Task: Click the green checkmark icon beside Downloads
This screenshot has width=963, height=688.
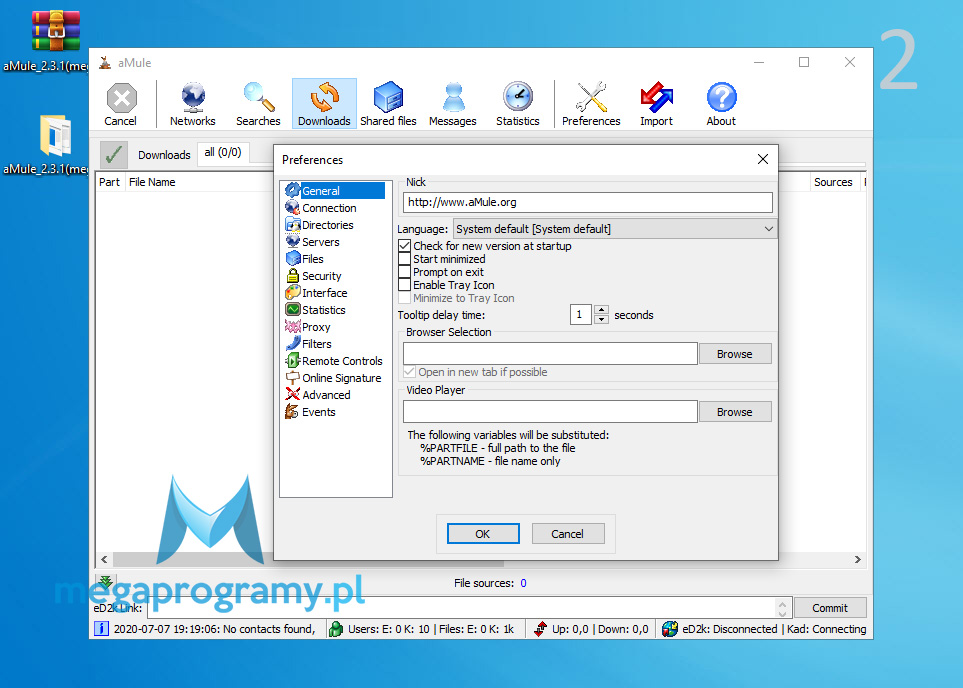Action: point(114,155)
